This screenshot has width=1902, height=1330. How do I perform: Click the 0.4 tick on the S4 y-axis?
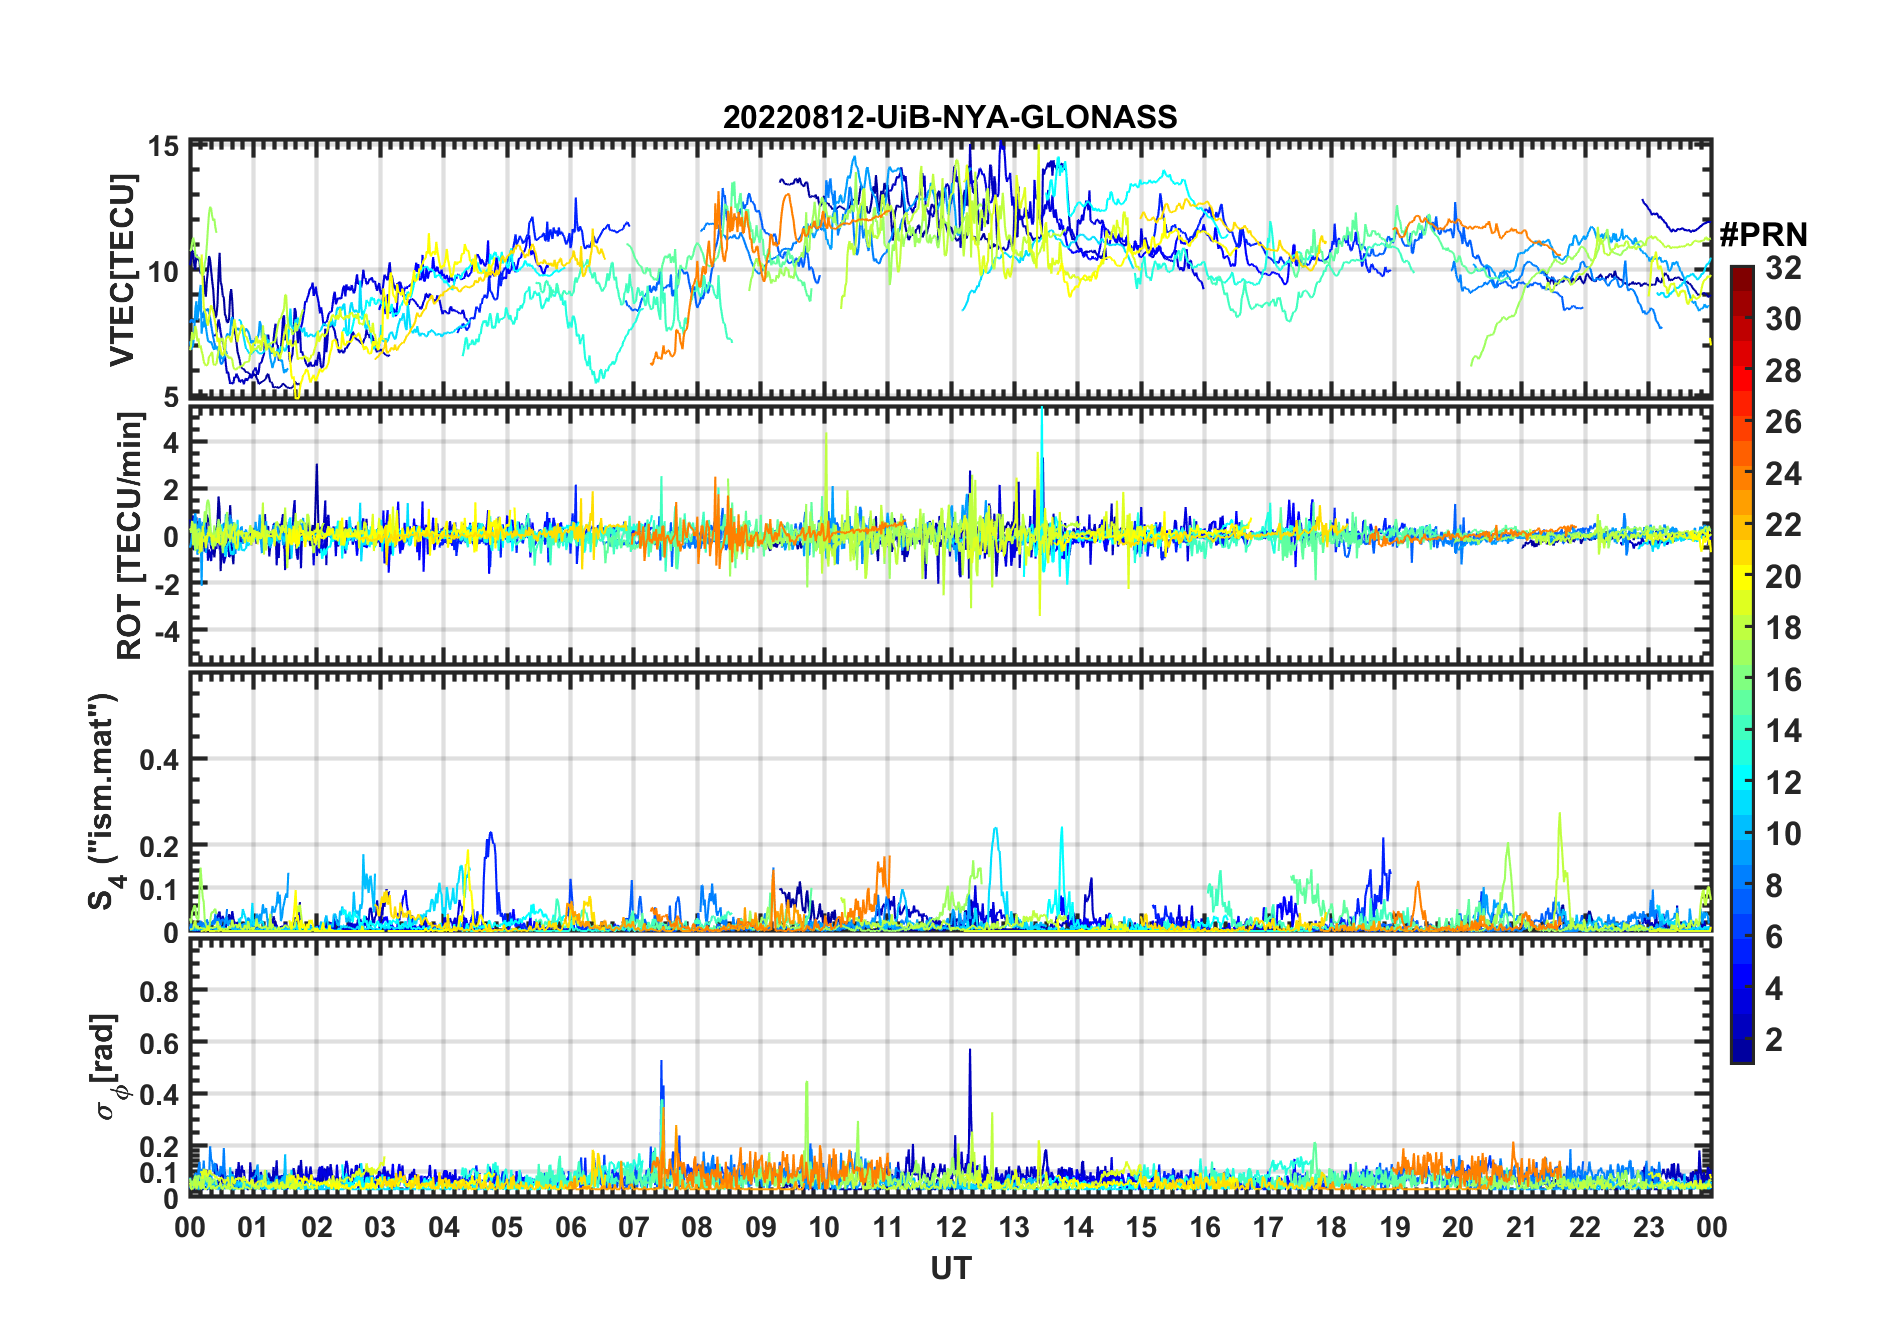click(160, 759)
